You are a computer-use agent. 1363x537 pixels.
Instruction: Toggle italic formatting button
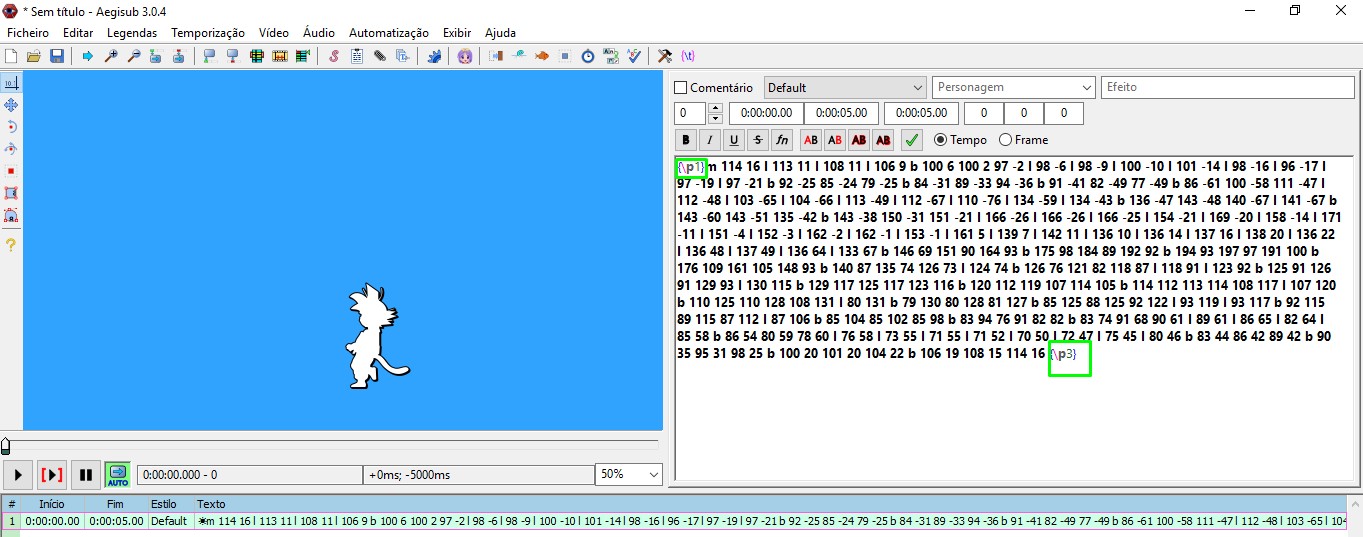pos(710,140)
